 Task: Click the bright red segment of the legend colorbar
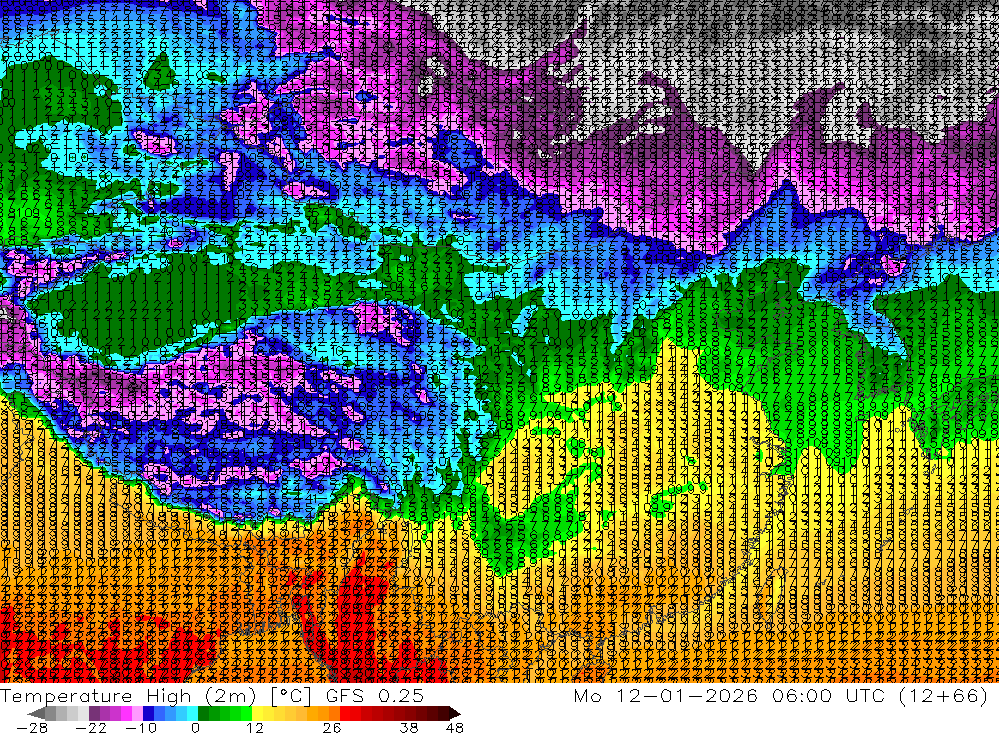click(345, 713)
